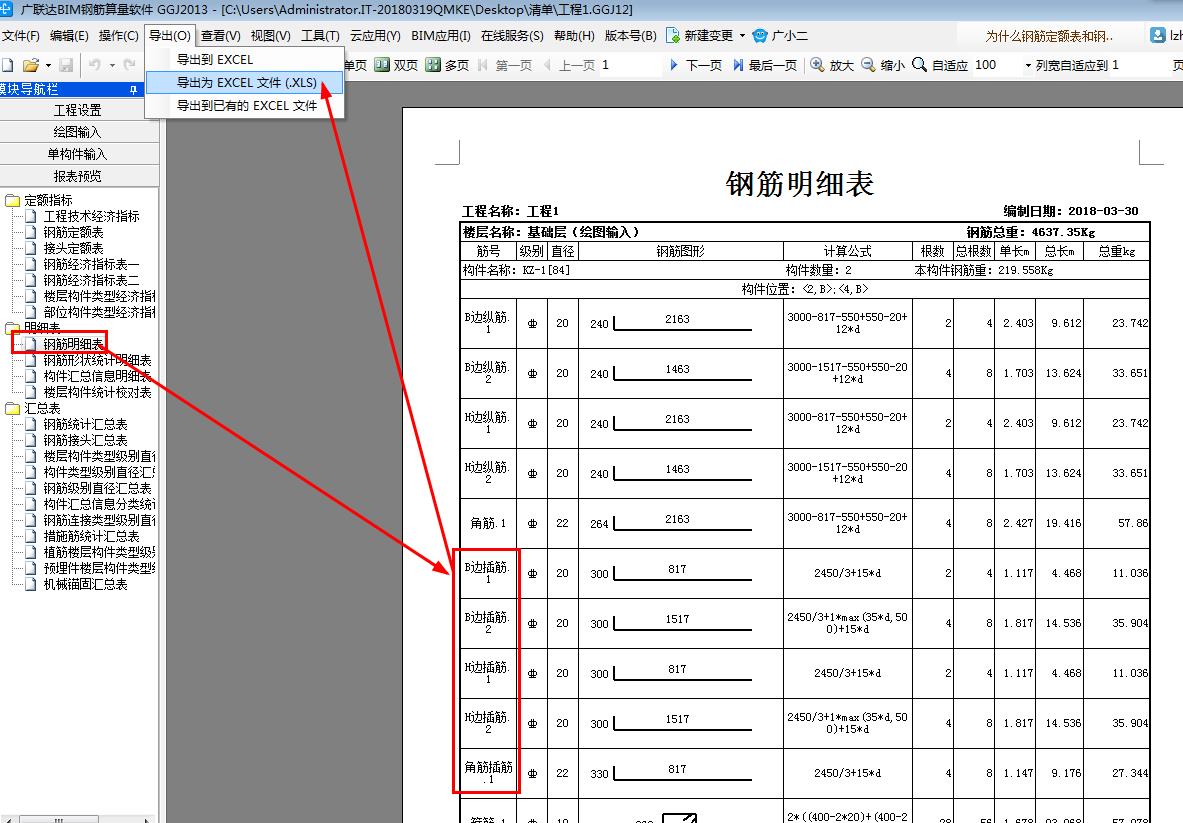
Task: Switch to 双页 double-page view
Action: (x=396, y=66)
